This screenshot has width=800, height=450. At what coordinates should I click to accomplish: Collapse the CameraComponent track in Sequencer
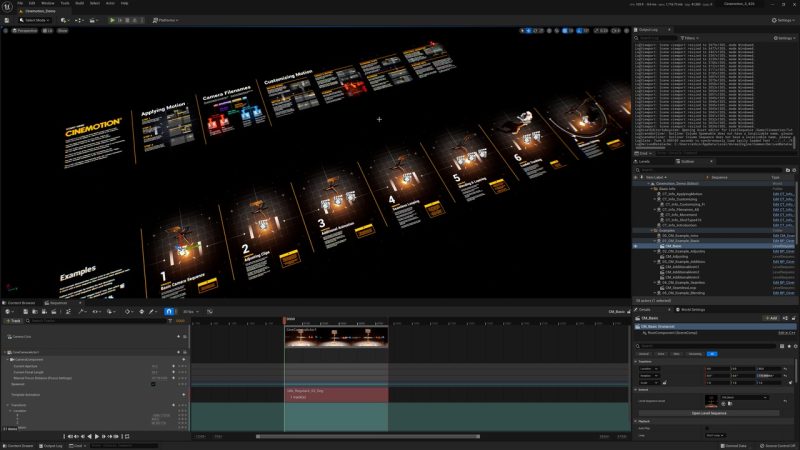coord(8,359)
